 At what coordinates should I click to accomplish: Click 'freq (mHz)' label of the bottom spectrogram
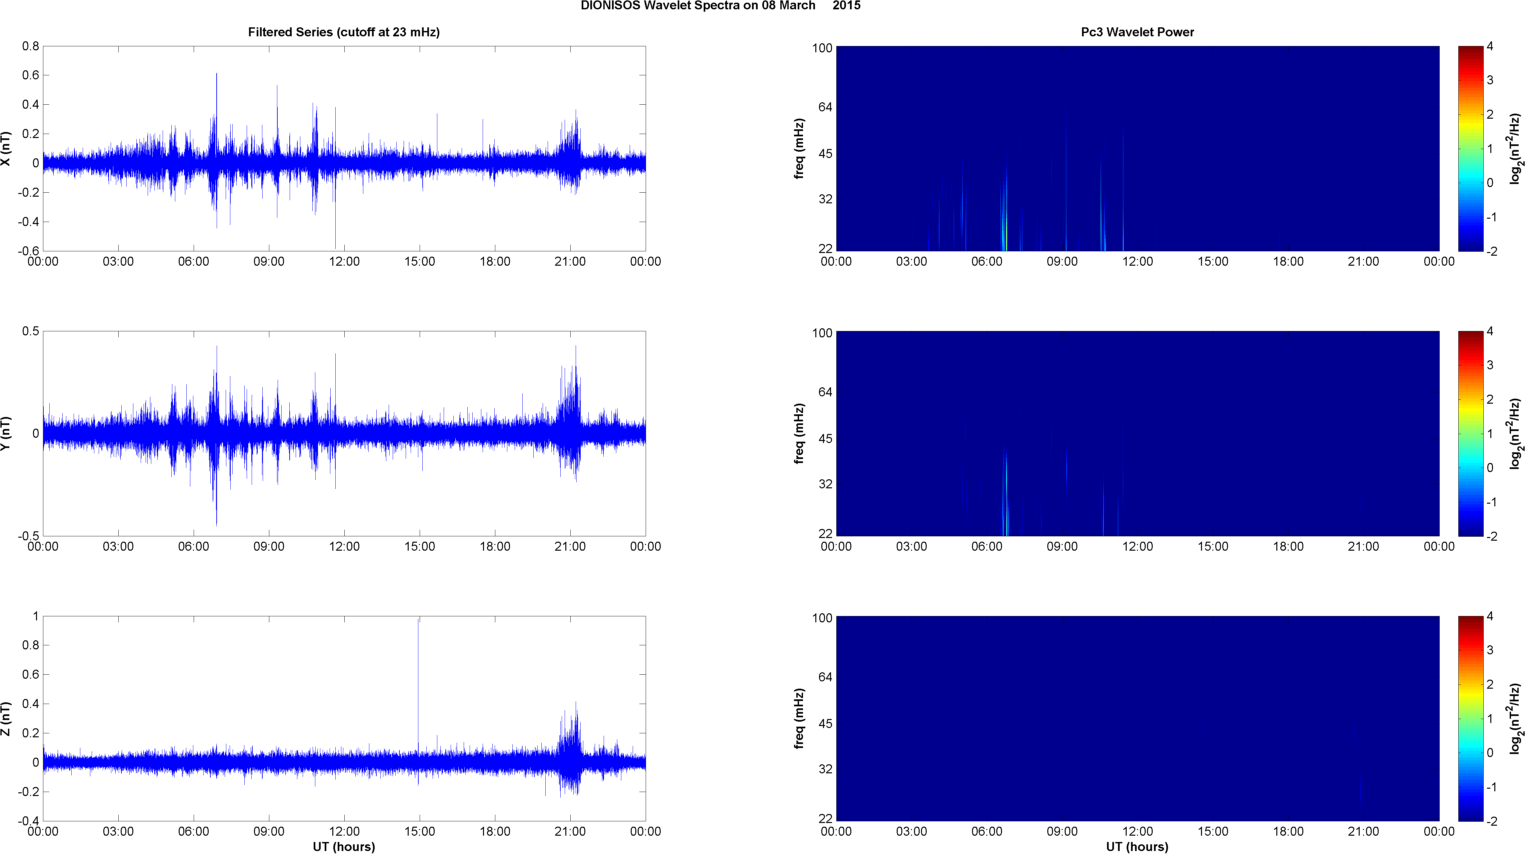pyautogui.click(x=800, y=718)
